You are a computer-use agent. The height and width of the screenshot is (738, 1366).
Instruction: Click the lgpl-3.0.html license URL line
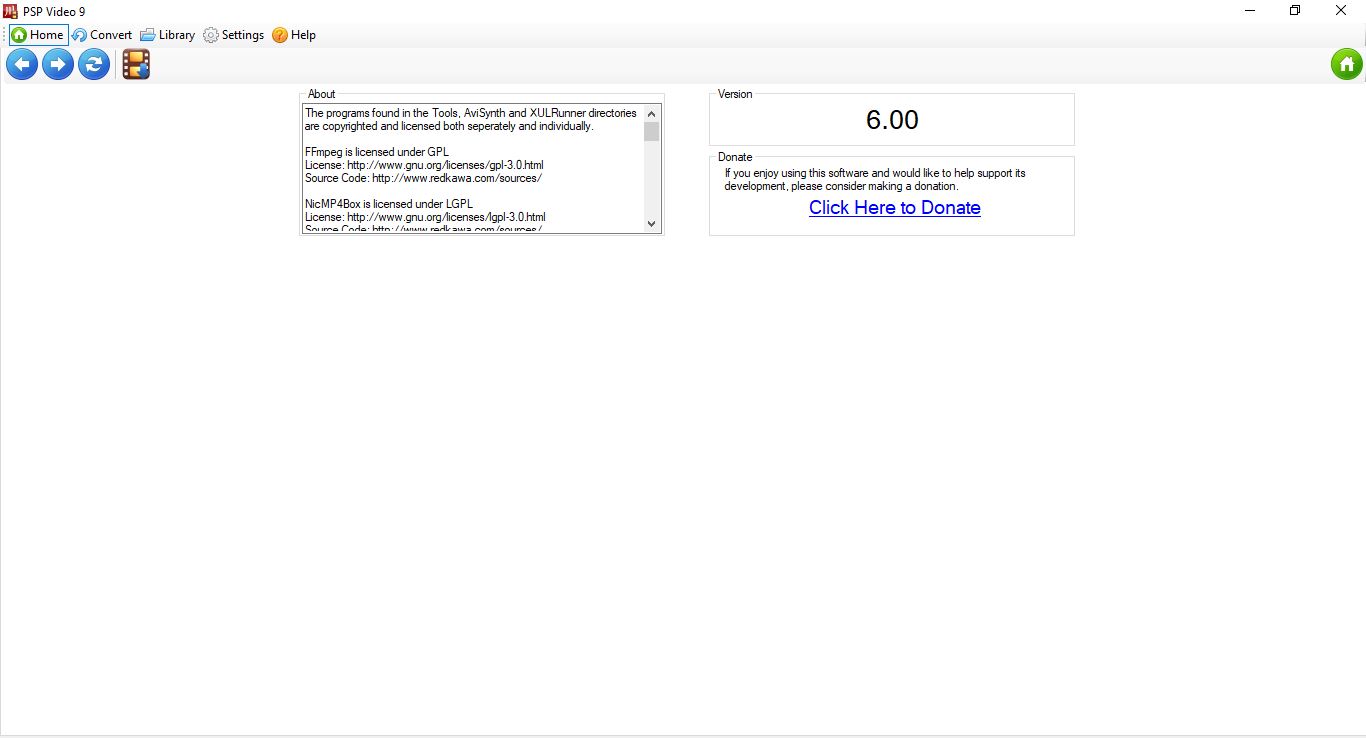(425, 217)
